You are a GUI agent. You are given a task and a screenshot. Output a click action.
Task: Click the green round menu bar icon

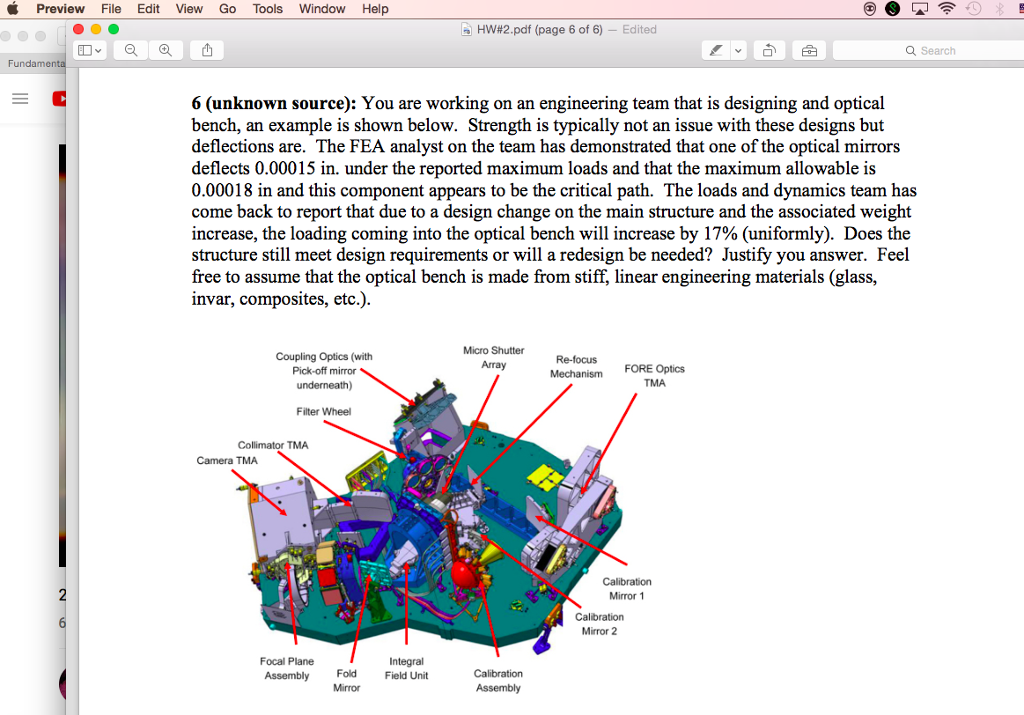(x=893, y=8)
